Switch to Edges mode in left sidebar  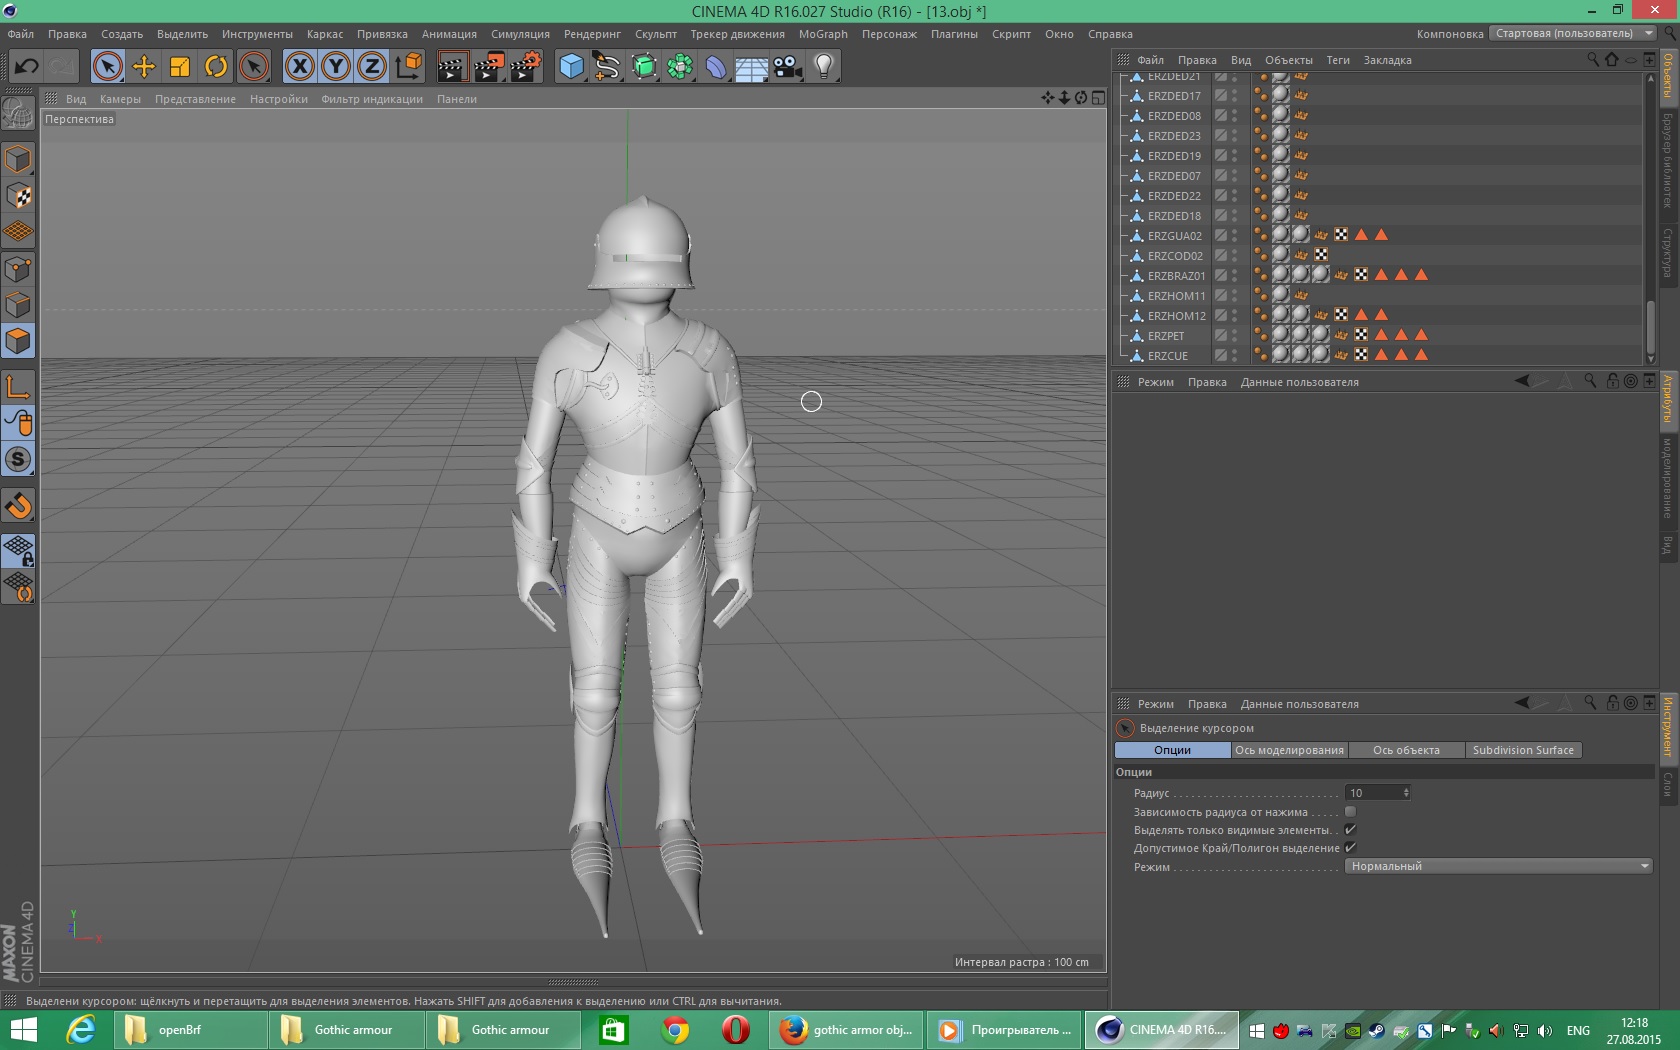(x=18, y=304)
